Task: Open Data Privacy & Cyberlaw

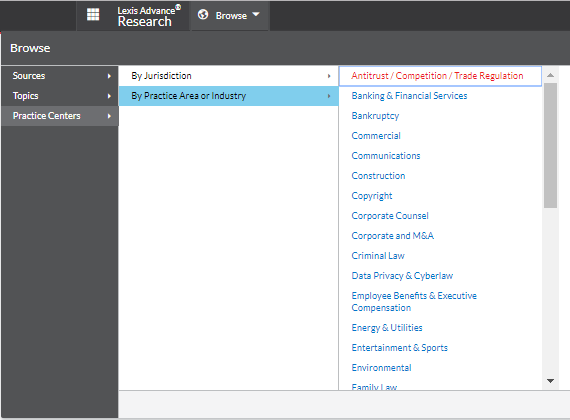Action: pyautogui.click(x=402, y=276)
